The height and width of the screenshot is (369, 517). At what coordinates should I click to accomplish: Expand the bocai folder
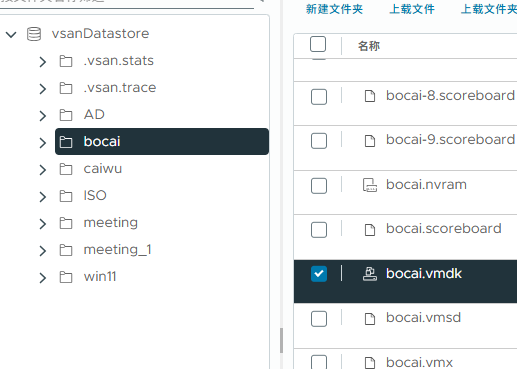[x=42, y=143]
